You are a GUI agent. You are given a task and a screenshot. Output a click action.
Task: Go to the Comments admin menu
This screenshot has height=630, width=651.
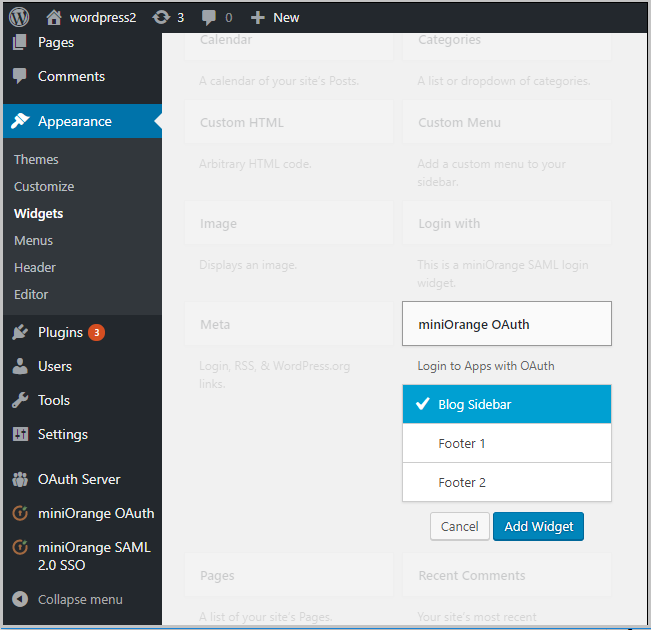71,76
